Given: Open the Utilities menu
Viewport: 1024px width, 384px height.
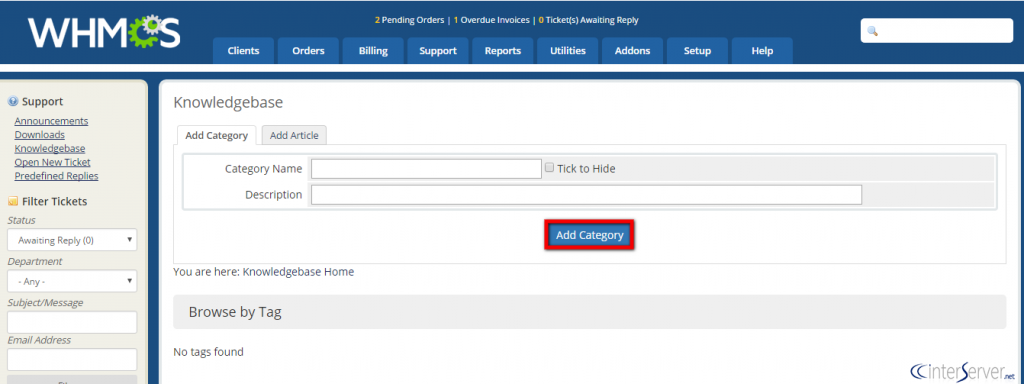Looking at the screenshot, I should pyautogui.click(x=568, y=51).
